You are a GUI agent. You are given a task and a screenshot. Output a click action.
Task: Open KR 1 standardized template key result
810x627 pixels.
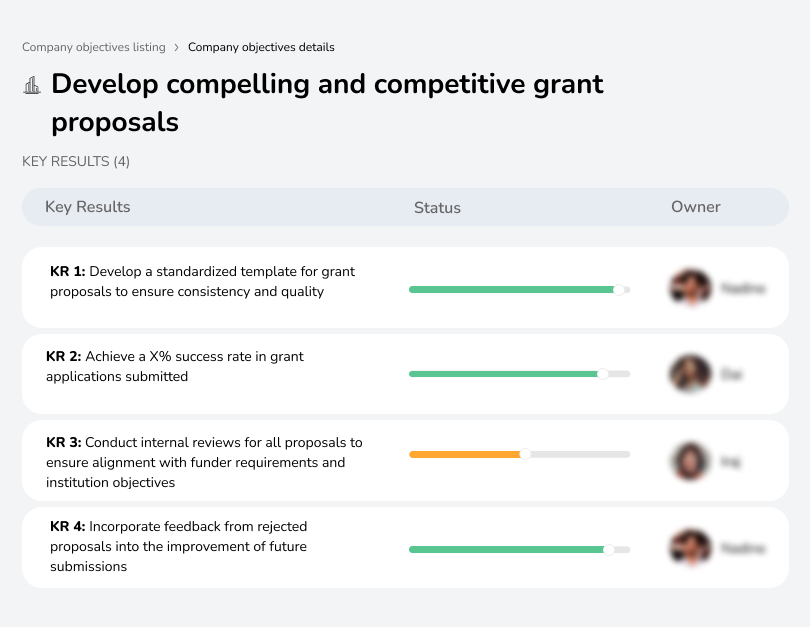(202, 281)
